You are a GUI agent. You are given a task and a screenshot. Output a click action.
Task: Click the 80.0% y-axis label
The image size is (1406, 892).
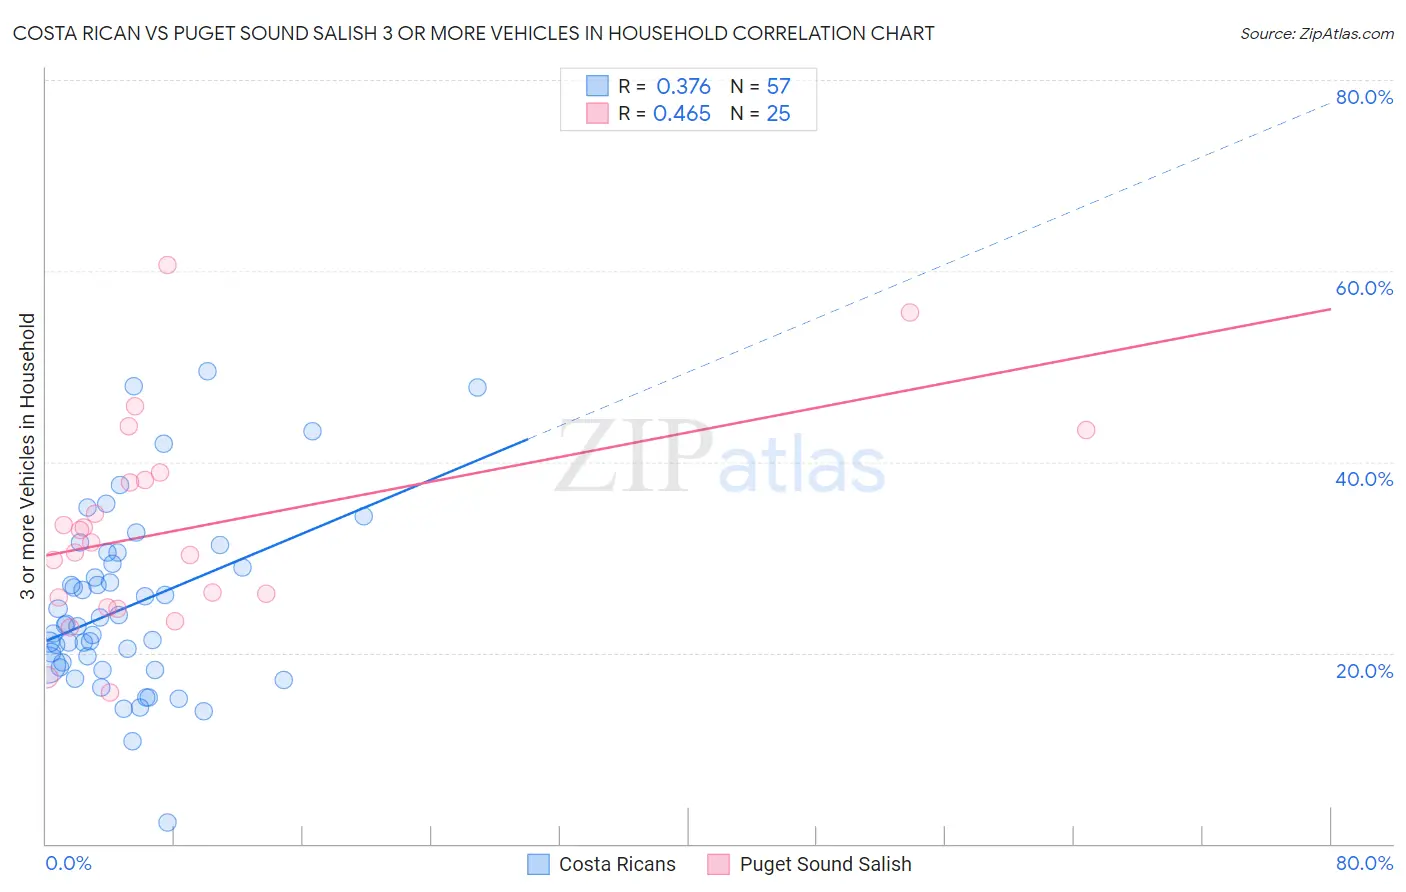pyautogui.click(x=1364, y=97)
